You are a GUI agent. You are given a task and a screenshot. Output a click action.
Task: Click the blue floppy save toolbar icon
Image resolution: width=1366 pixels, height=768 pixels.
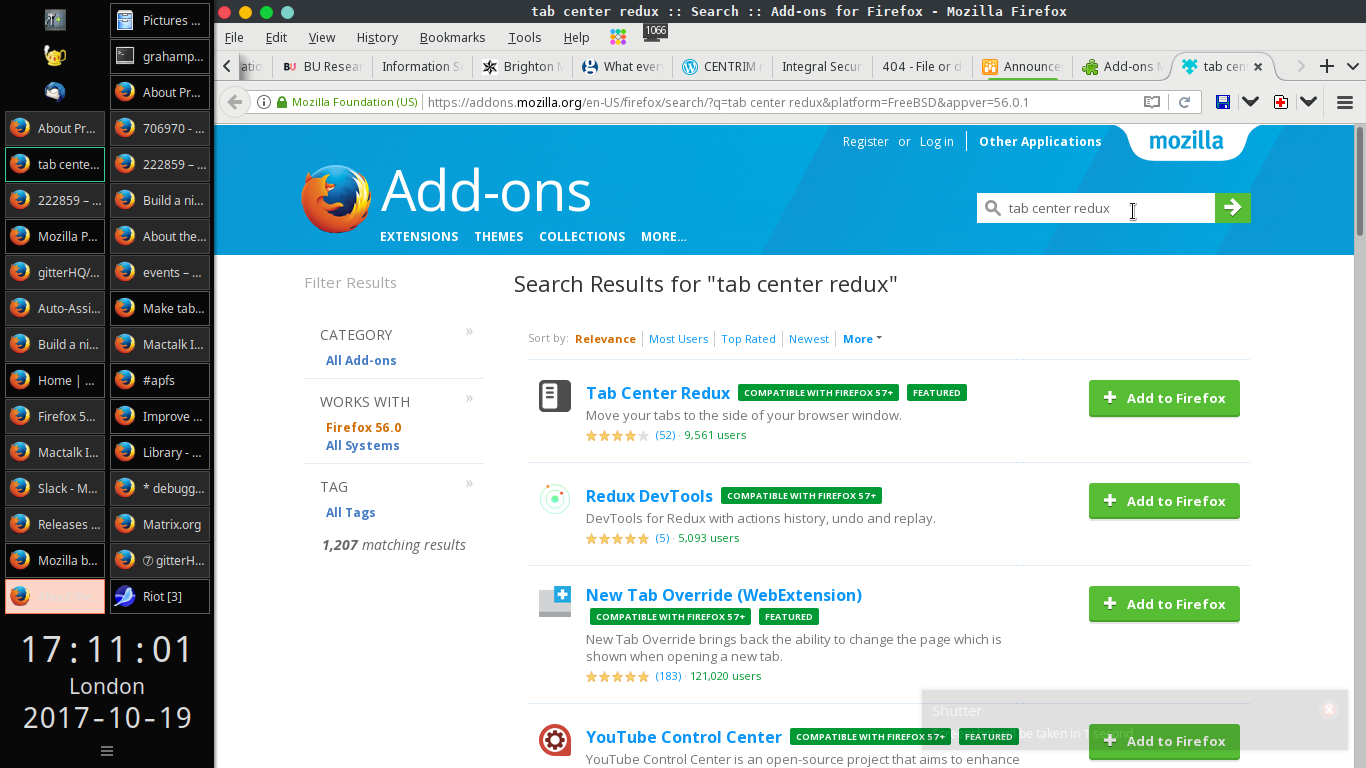tap(1222, 102)
